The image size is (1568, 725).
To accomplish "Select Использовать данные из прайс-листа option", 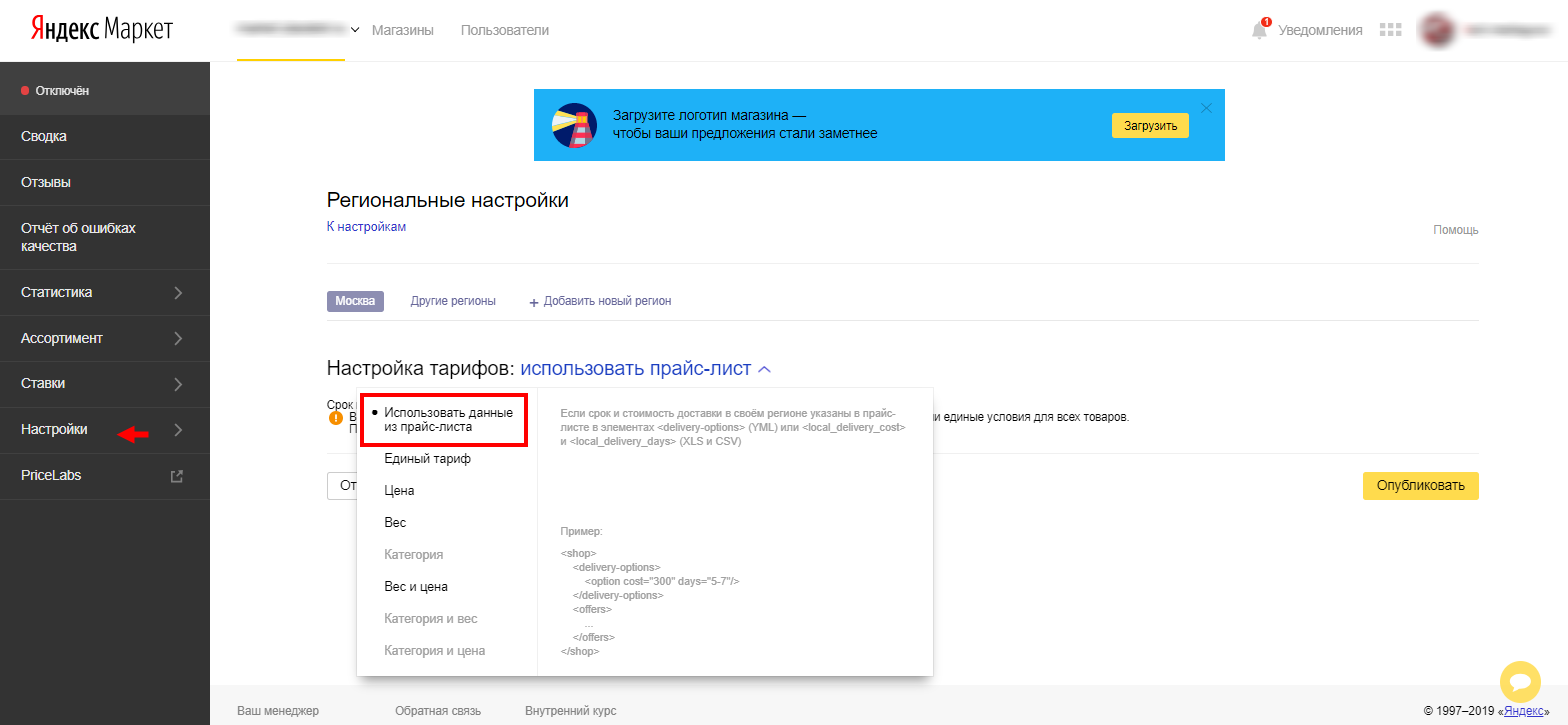I will (x=447, y=419).
